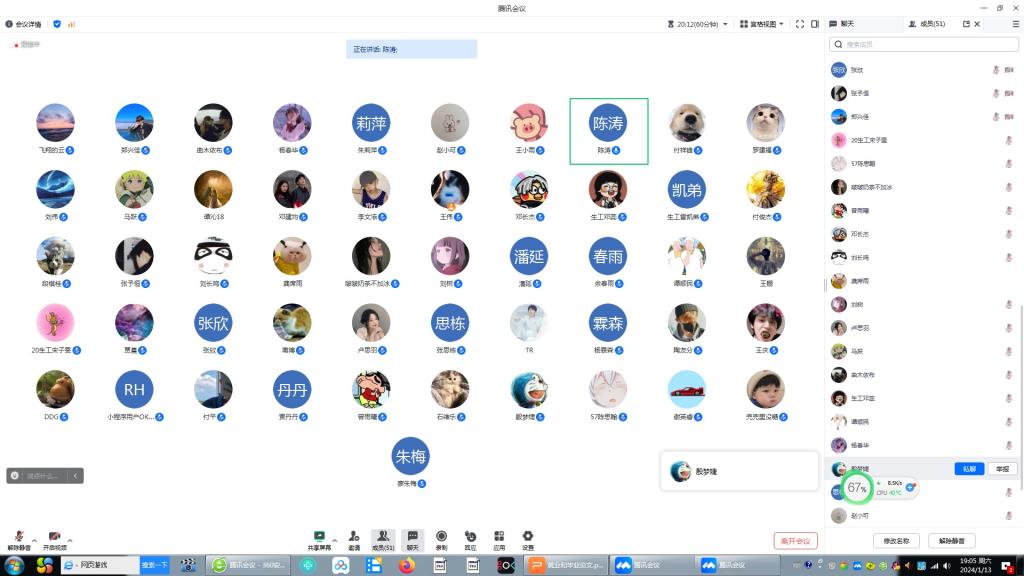Unmute microphone via 解除静音 toolbar button
Image resolution: width=1024 pixels, height=576 pixels.
point(19,540)
